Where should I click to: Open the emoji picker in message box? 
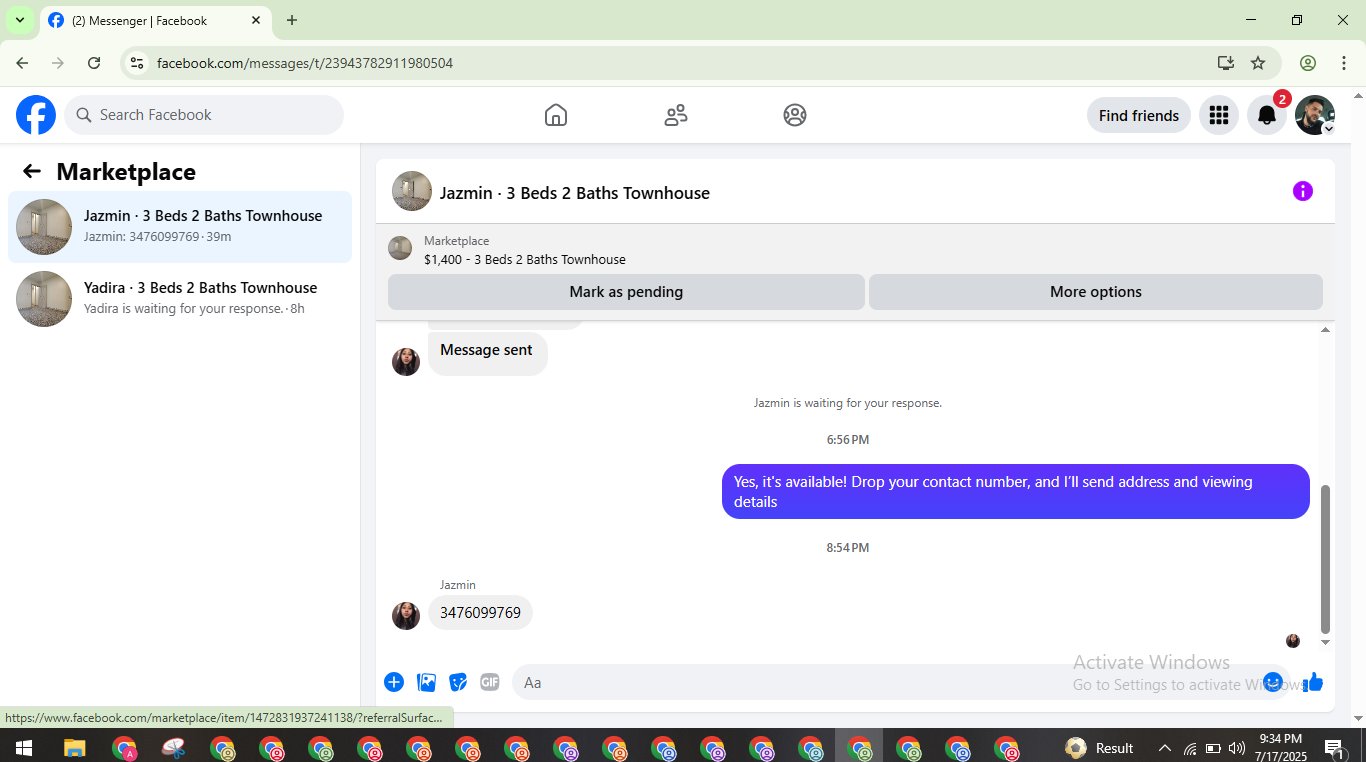pyautogui.click(x=1273, y=682)
